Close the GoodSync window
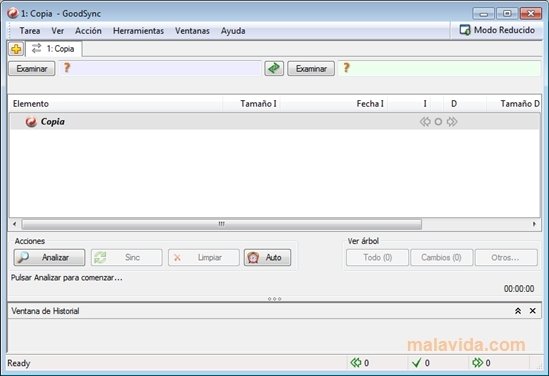 point(530,14)
